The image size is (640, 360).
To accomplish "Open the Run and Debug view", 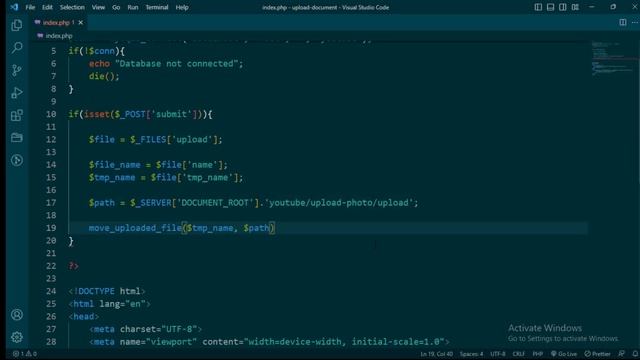I will (x=17, y=93).
